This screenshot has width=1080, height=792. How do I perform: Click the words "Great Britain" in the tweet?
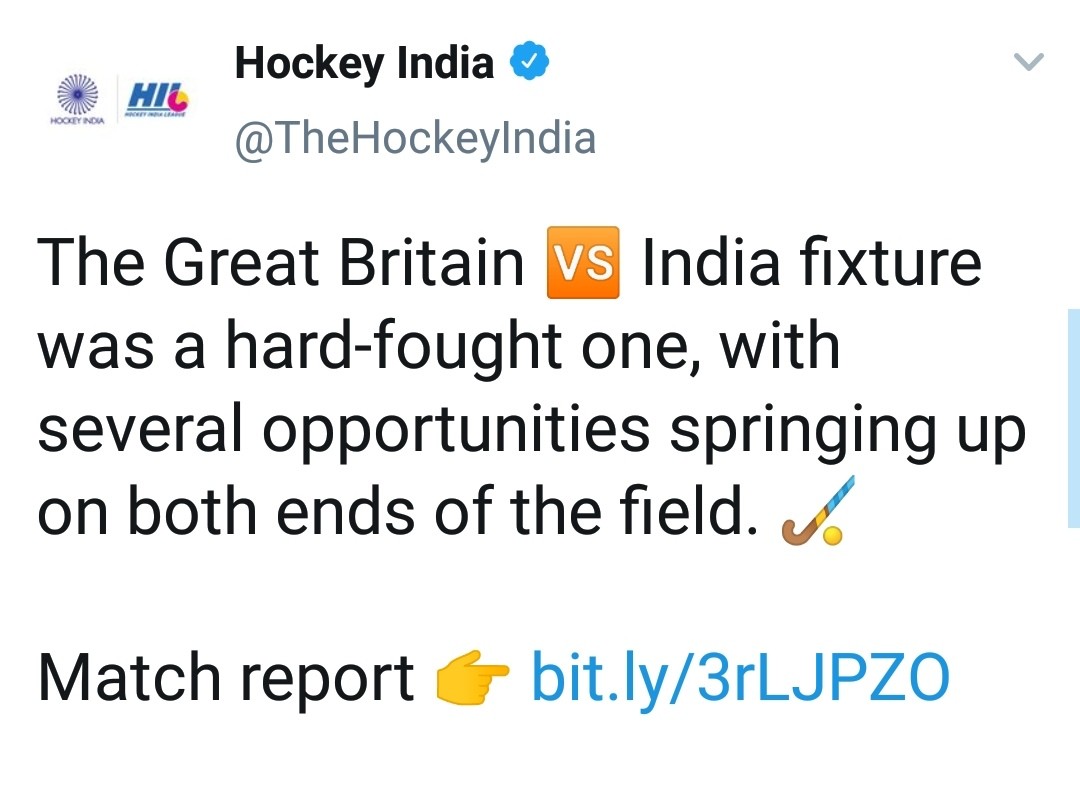pyautogui.click(x=343, y=263)
